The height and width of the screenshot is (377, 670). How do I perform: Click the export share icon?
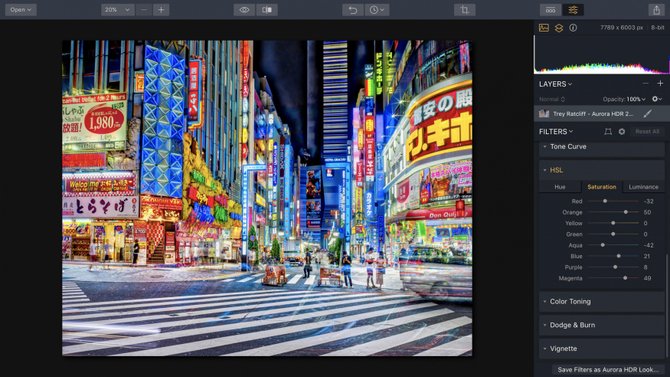[x=656, y=10]
